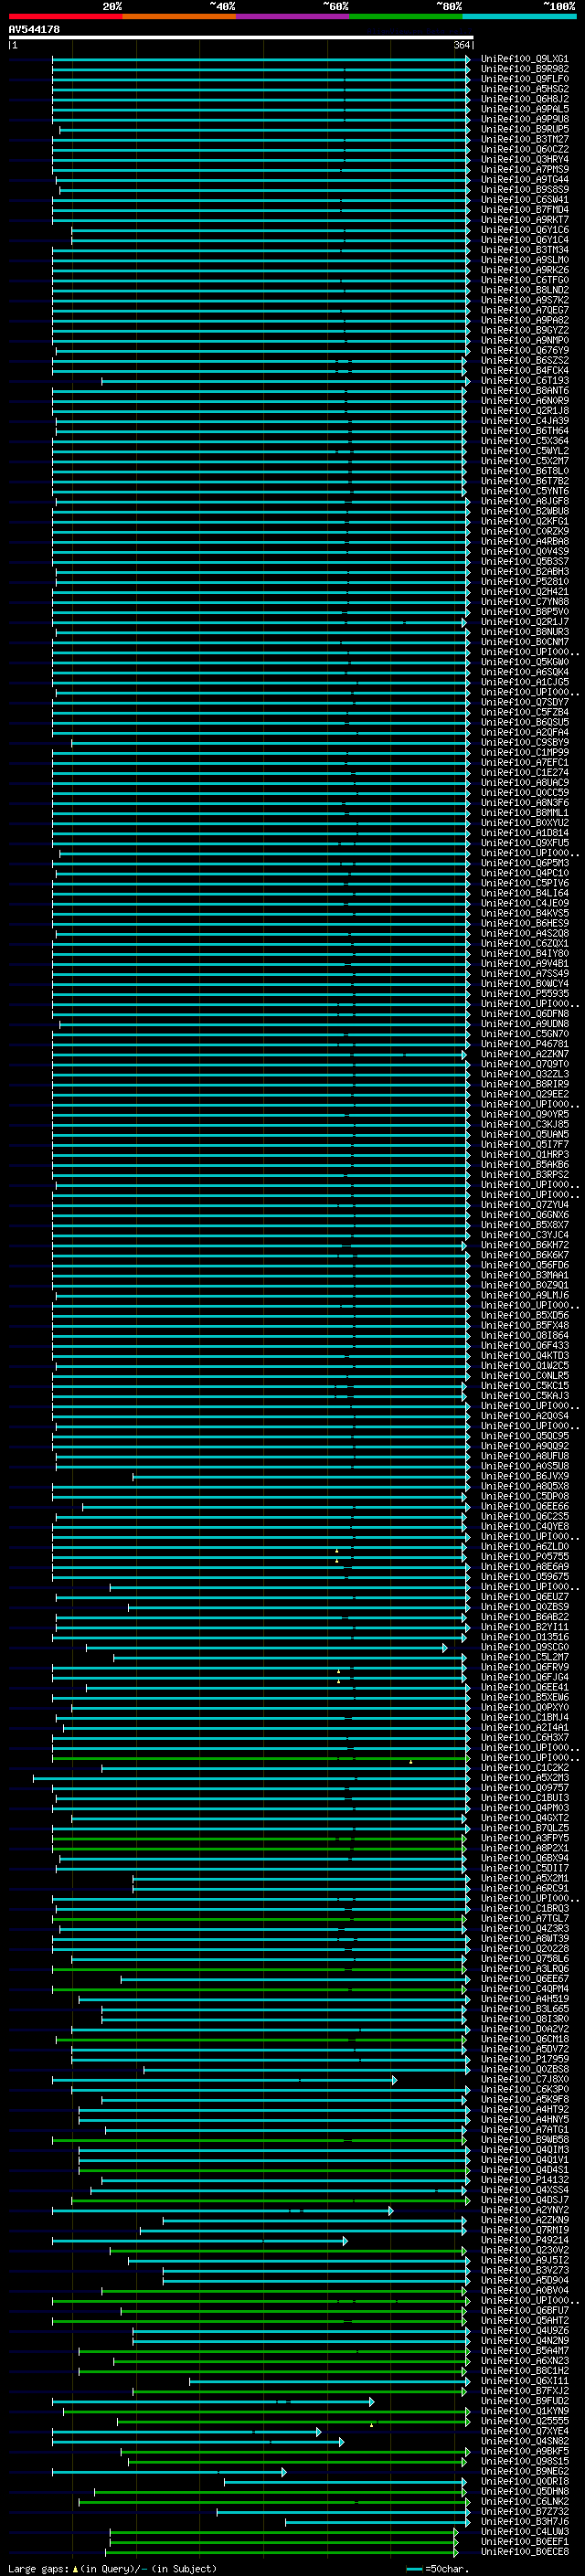Viewport: 585px width, 2576px height.
Task: Select the UniRef100_O59675 label
Action: point(524,1577)
